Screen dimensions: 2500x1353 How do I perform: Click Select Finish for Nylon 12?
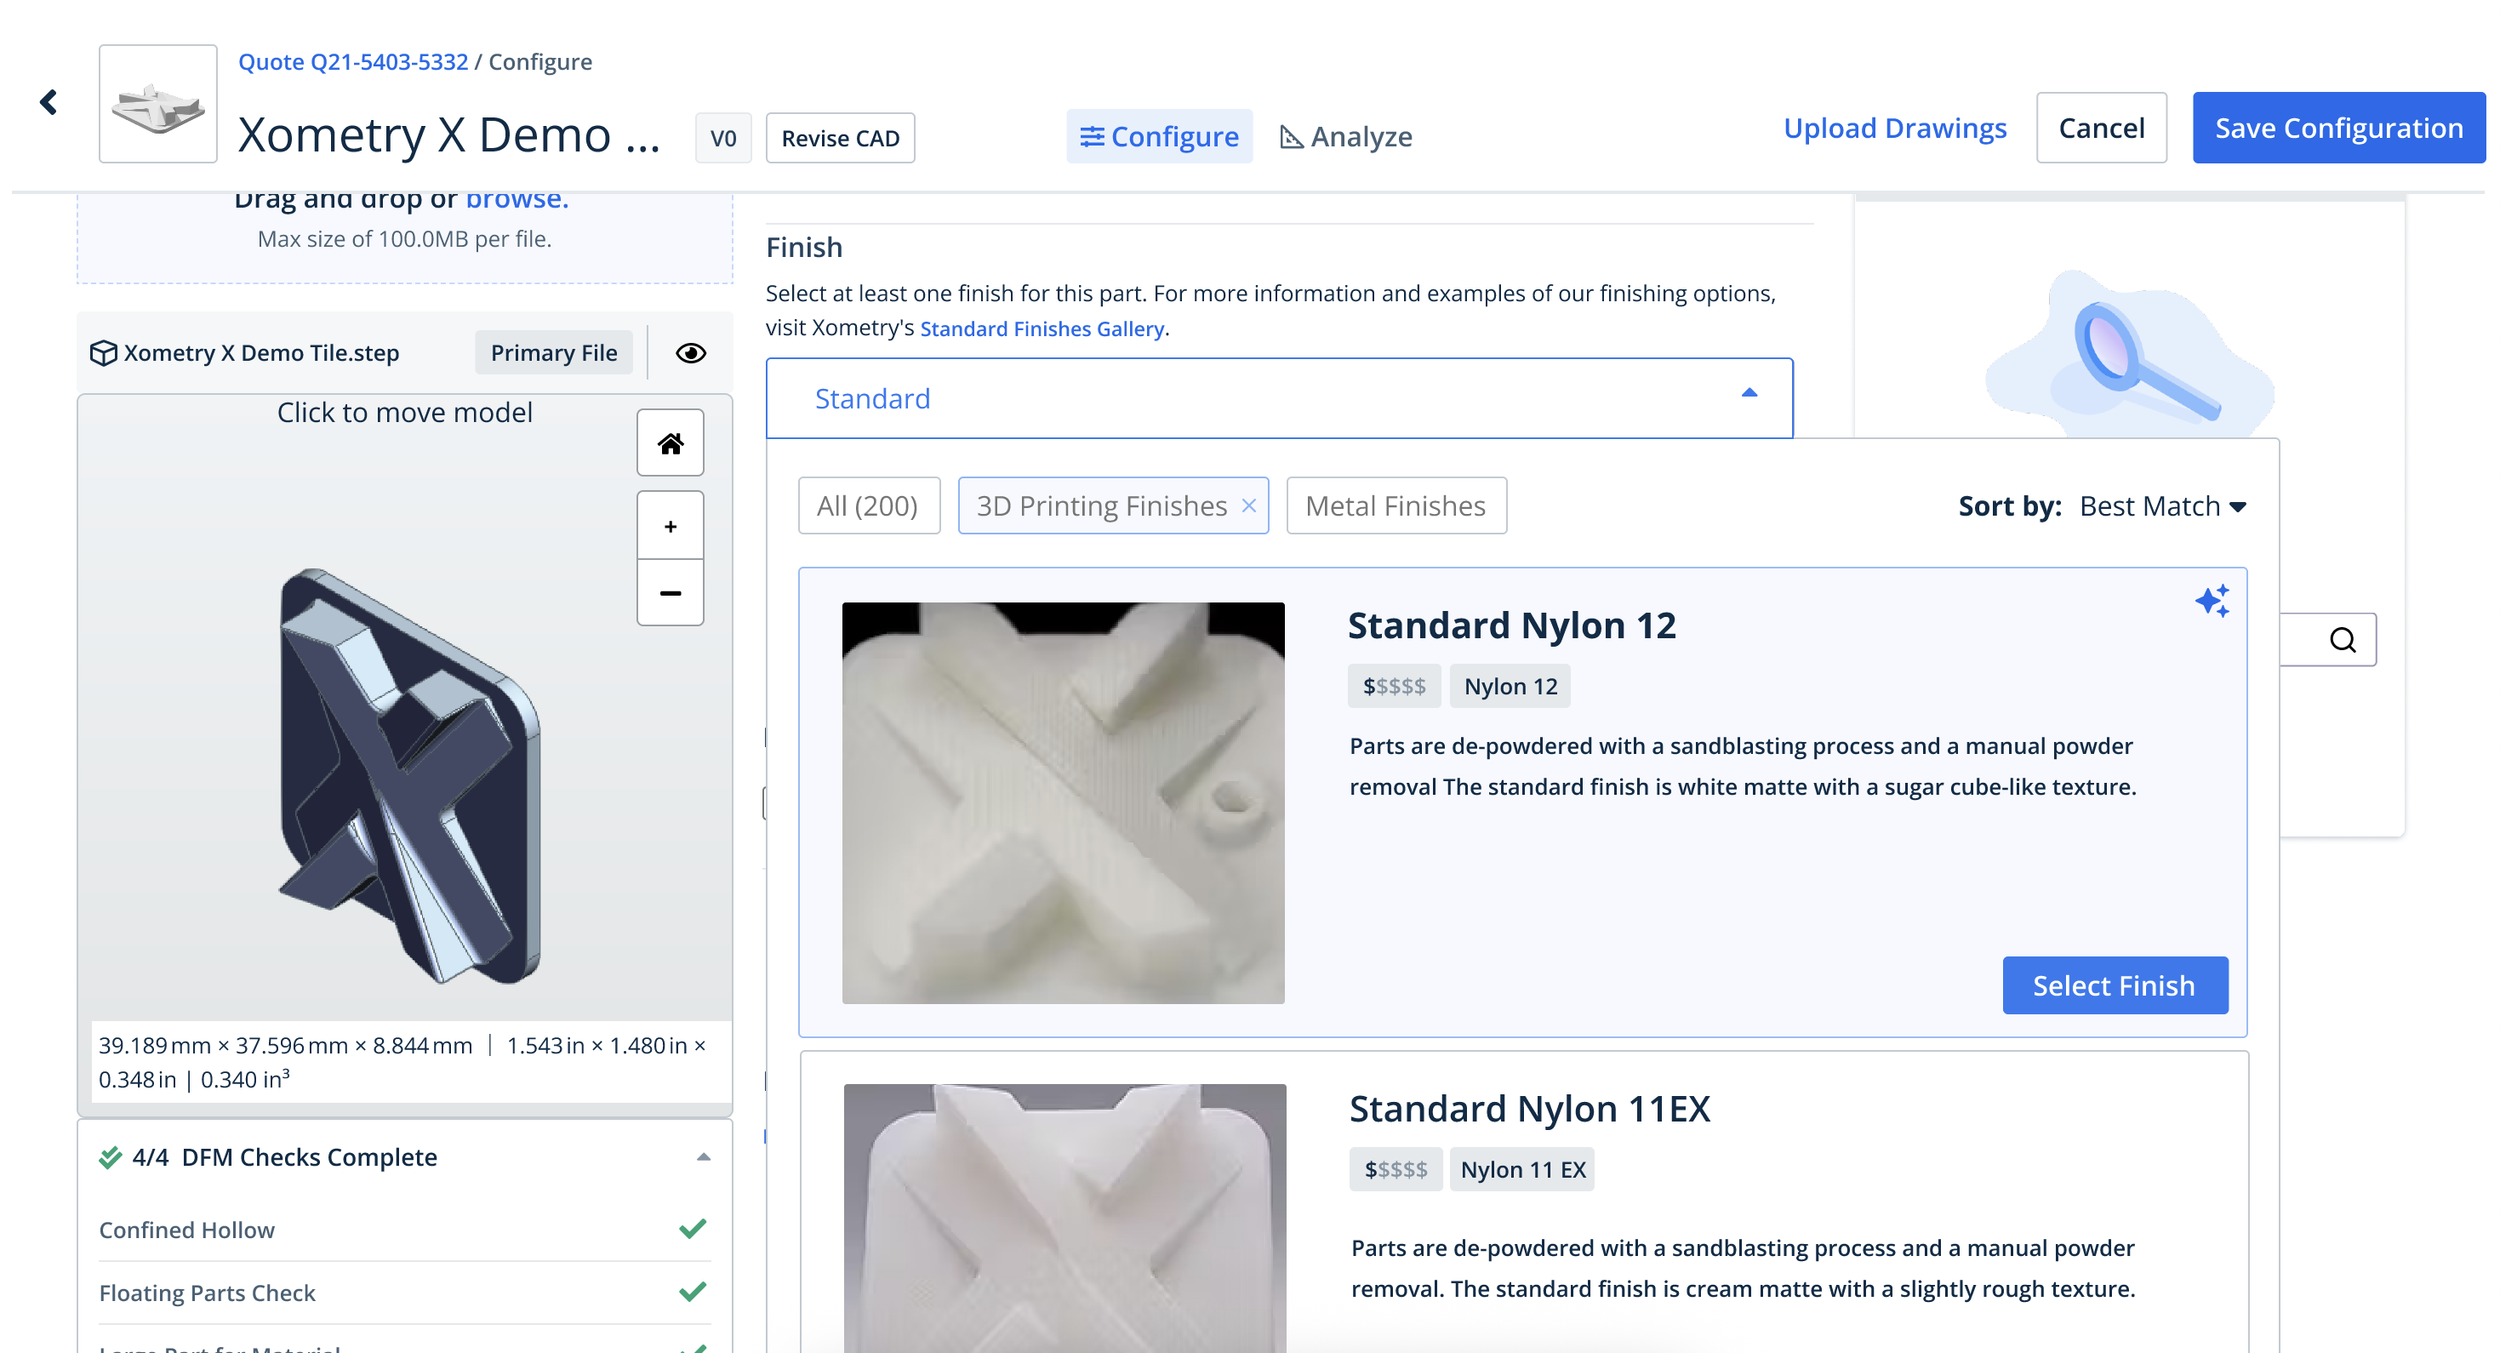click(x=2114, y=986)
